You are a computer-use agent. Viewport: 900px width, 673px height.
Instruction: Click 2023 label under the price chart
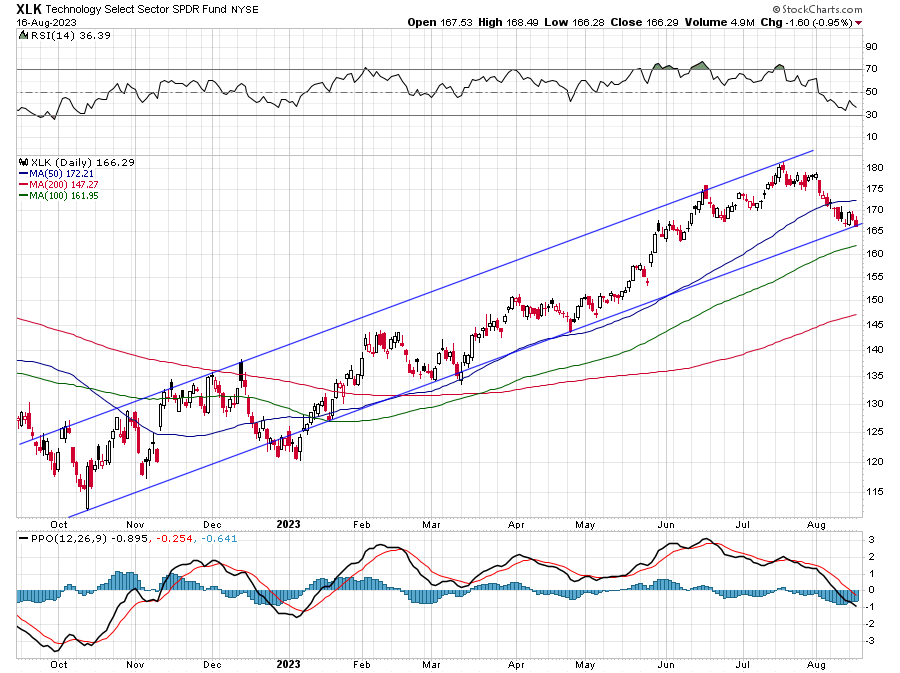click(x=288, y=524)
